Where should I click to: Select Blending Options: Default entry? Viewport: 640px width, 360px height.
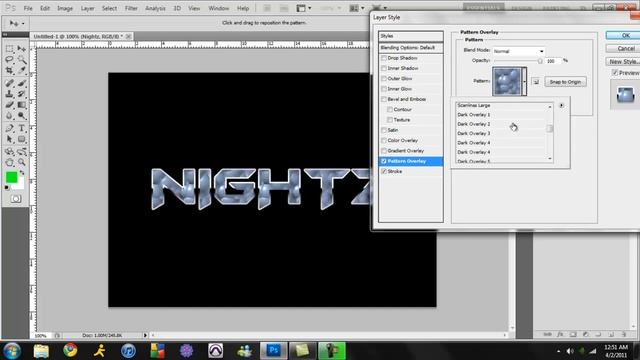pyautogui.click(x=411, y=48)
